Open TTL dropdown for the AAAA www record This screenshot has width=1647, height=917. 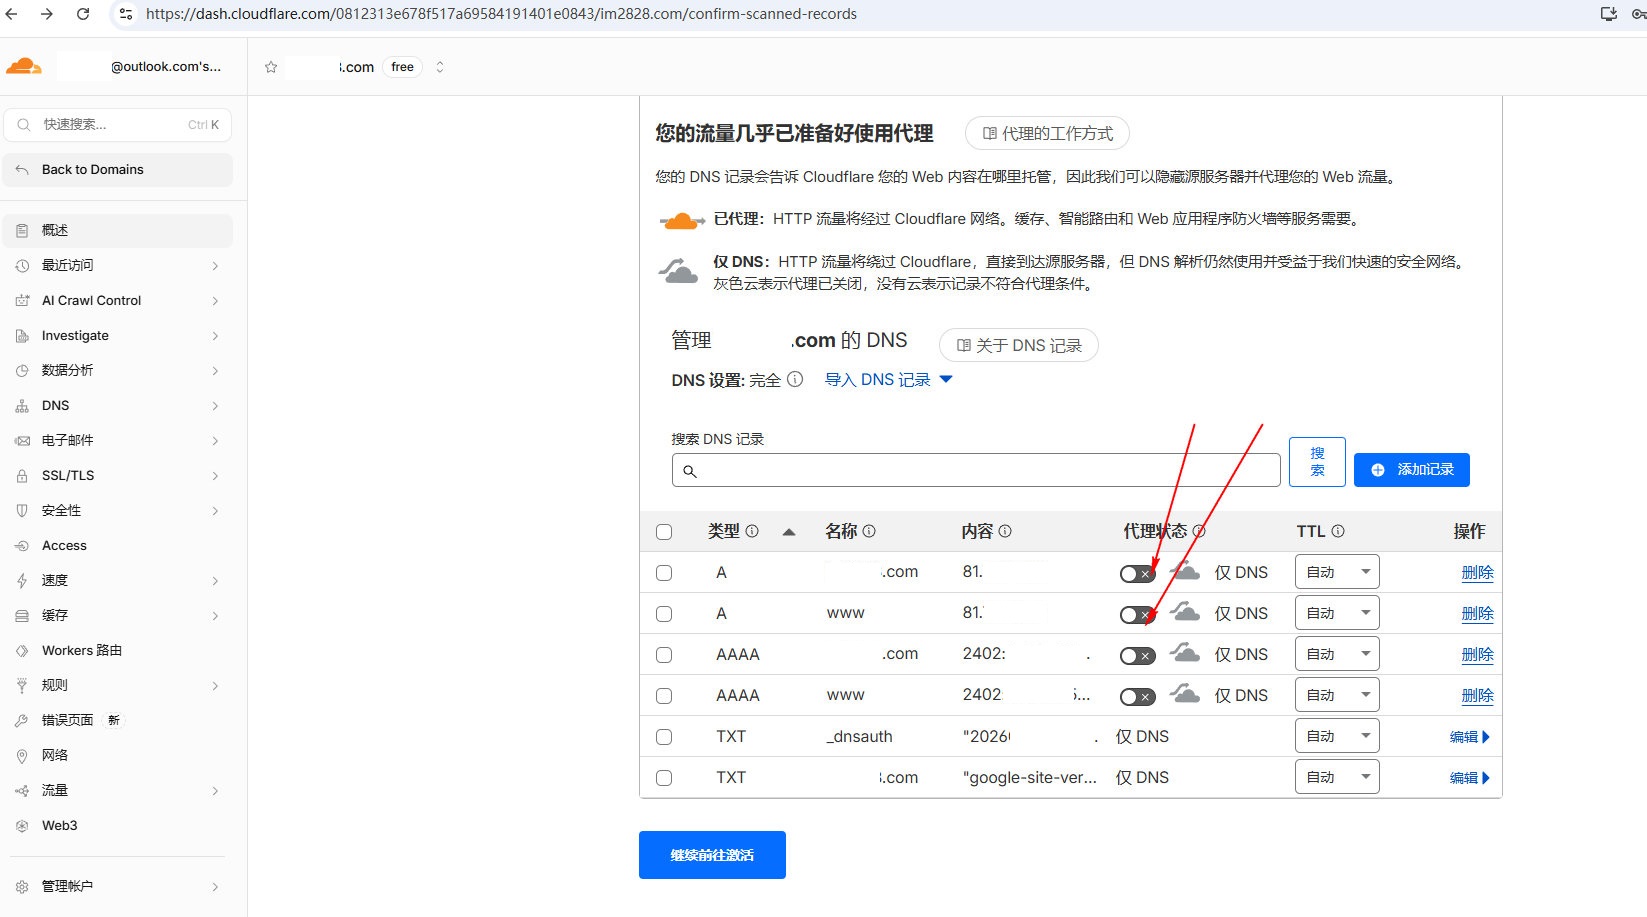(x=1337, y=695)
